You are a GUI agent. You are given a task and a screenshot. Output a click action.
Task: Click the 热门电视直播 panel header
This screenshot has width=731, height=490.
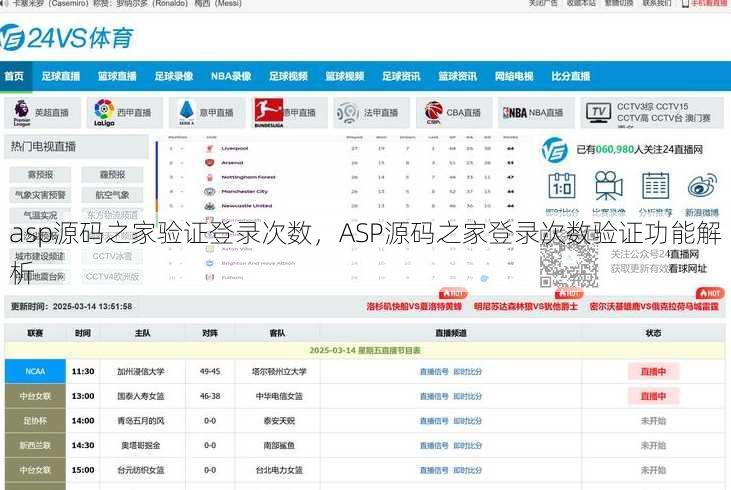pos(76,147)
